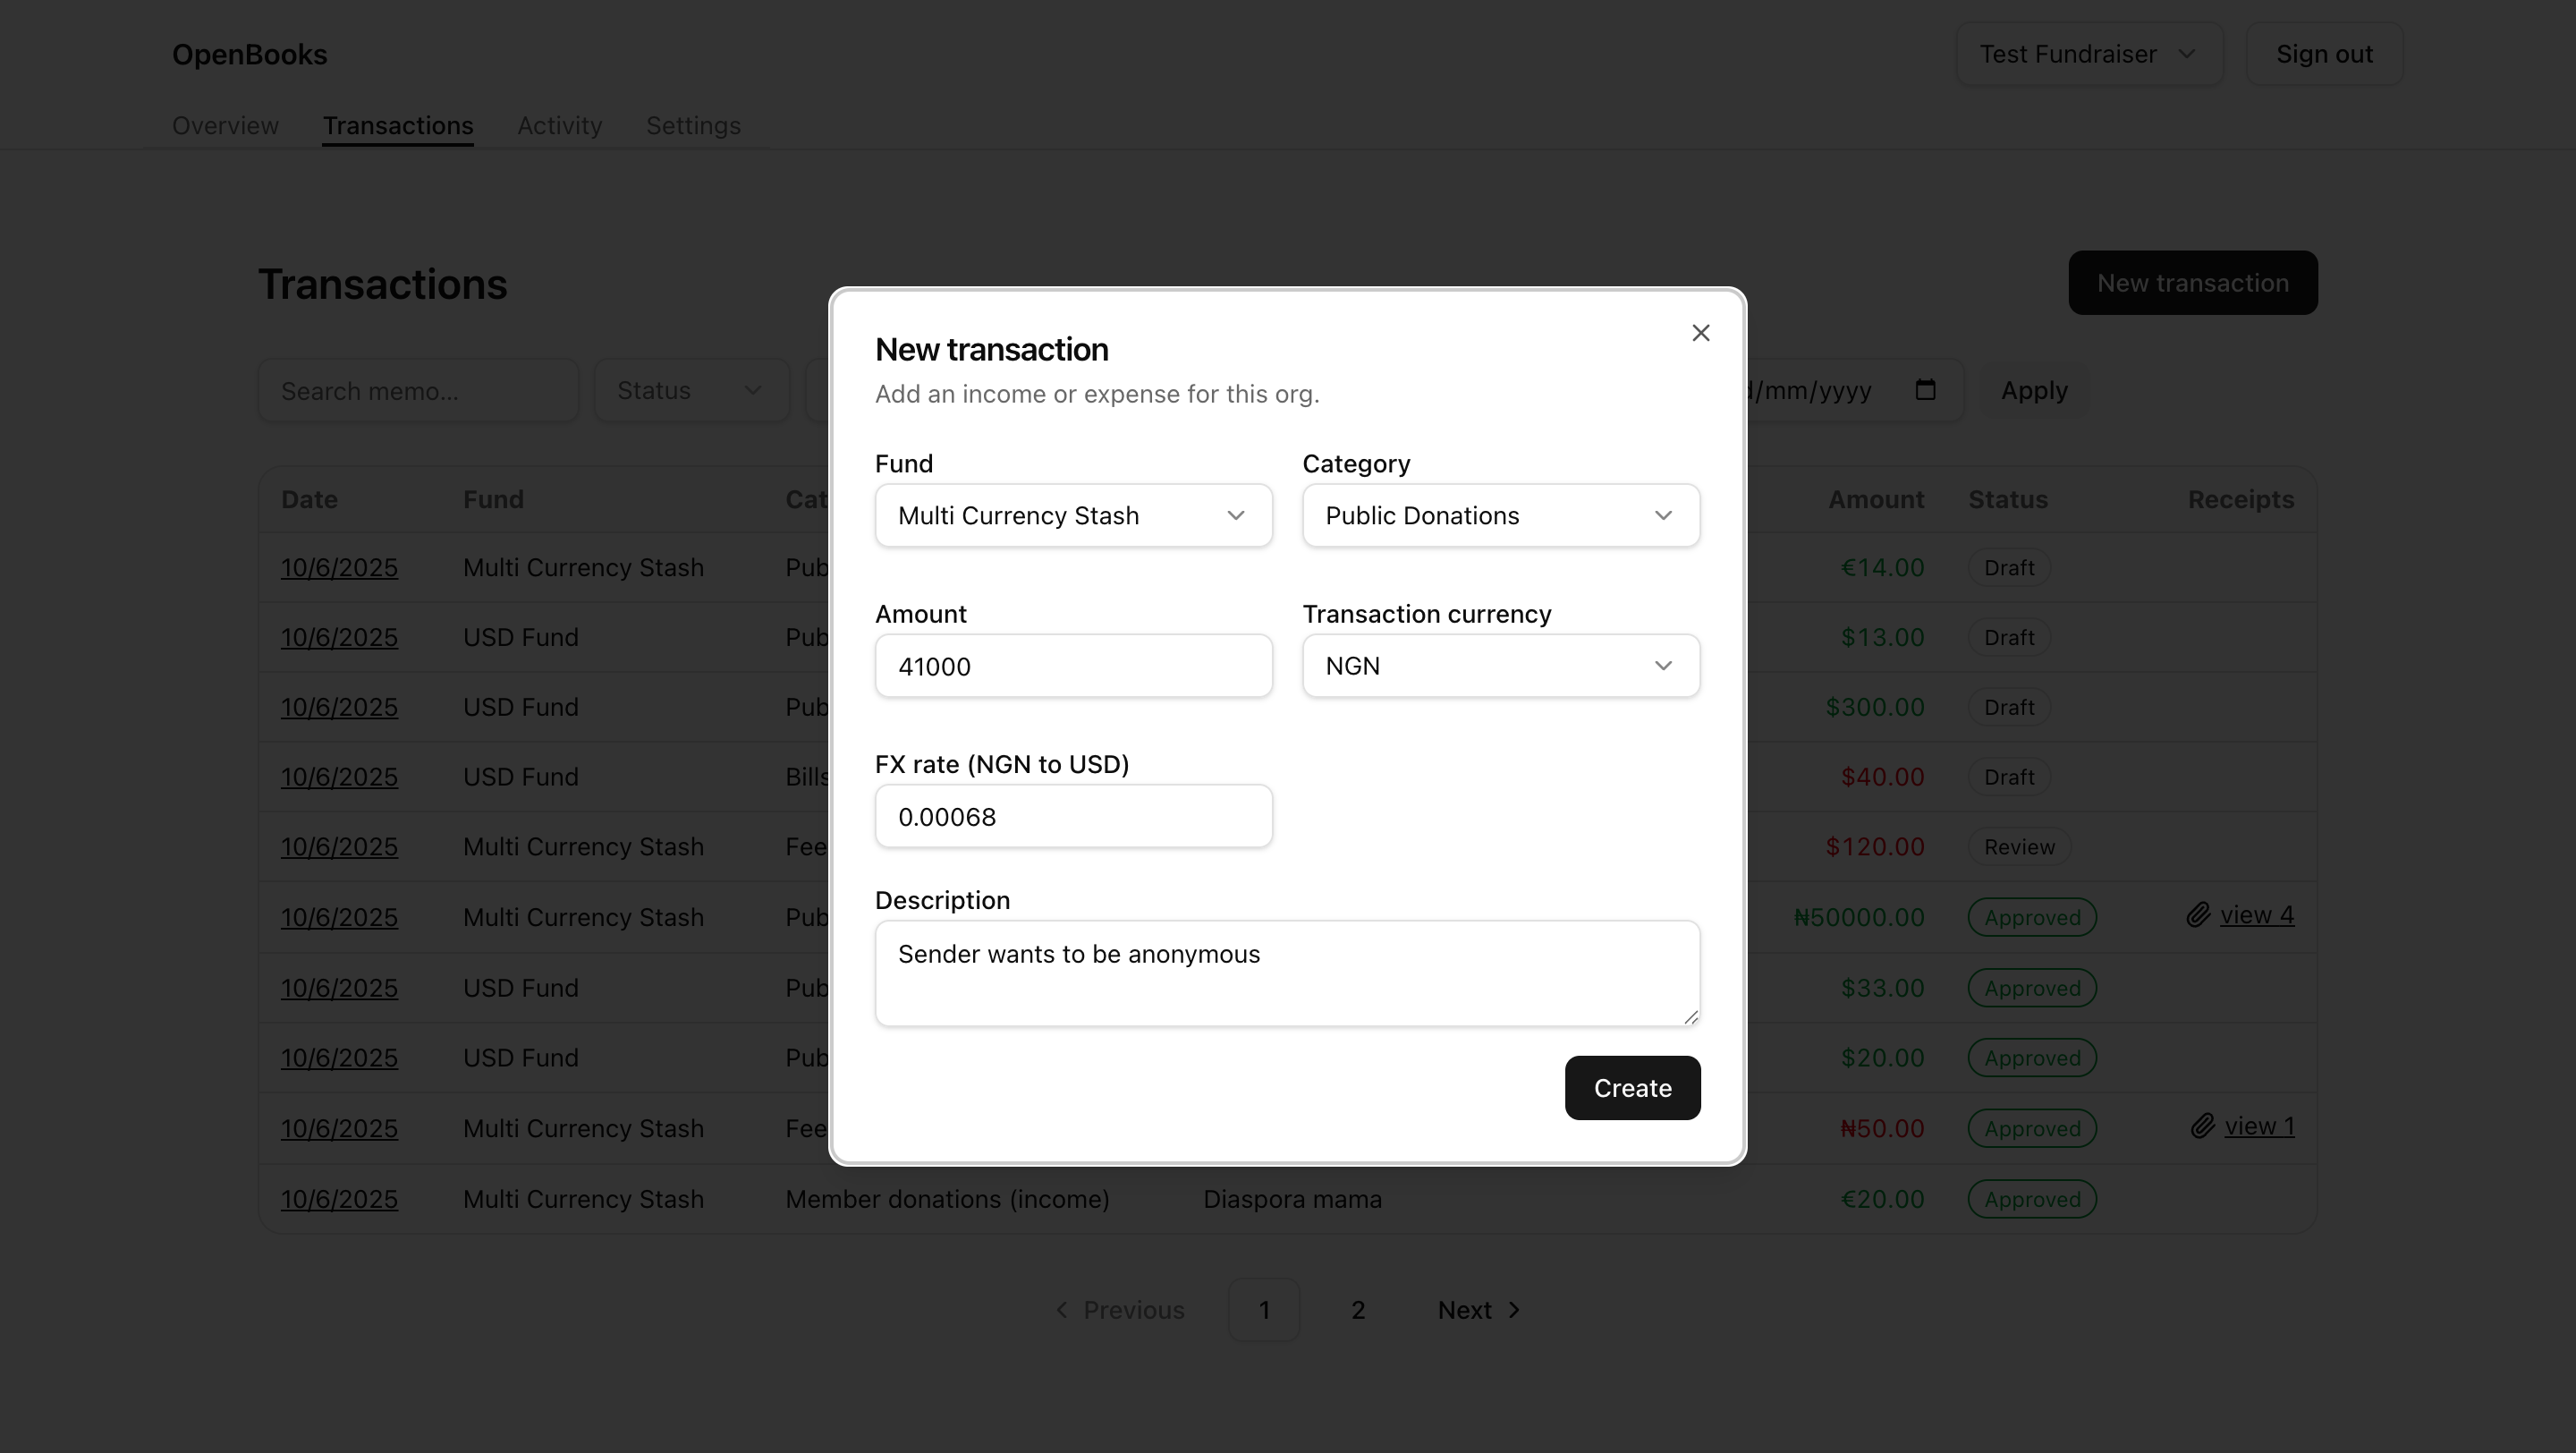This screenshot has height=1453, width=2576.
Task: Go to page 2 of transactions
Action: tap(1357, 1310)
